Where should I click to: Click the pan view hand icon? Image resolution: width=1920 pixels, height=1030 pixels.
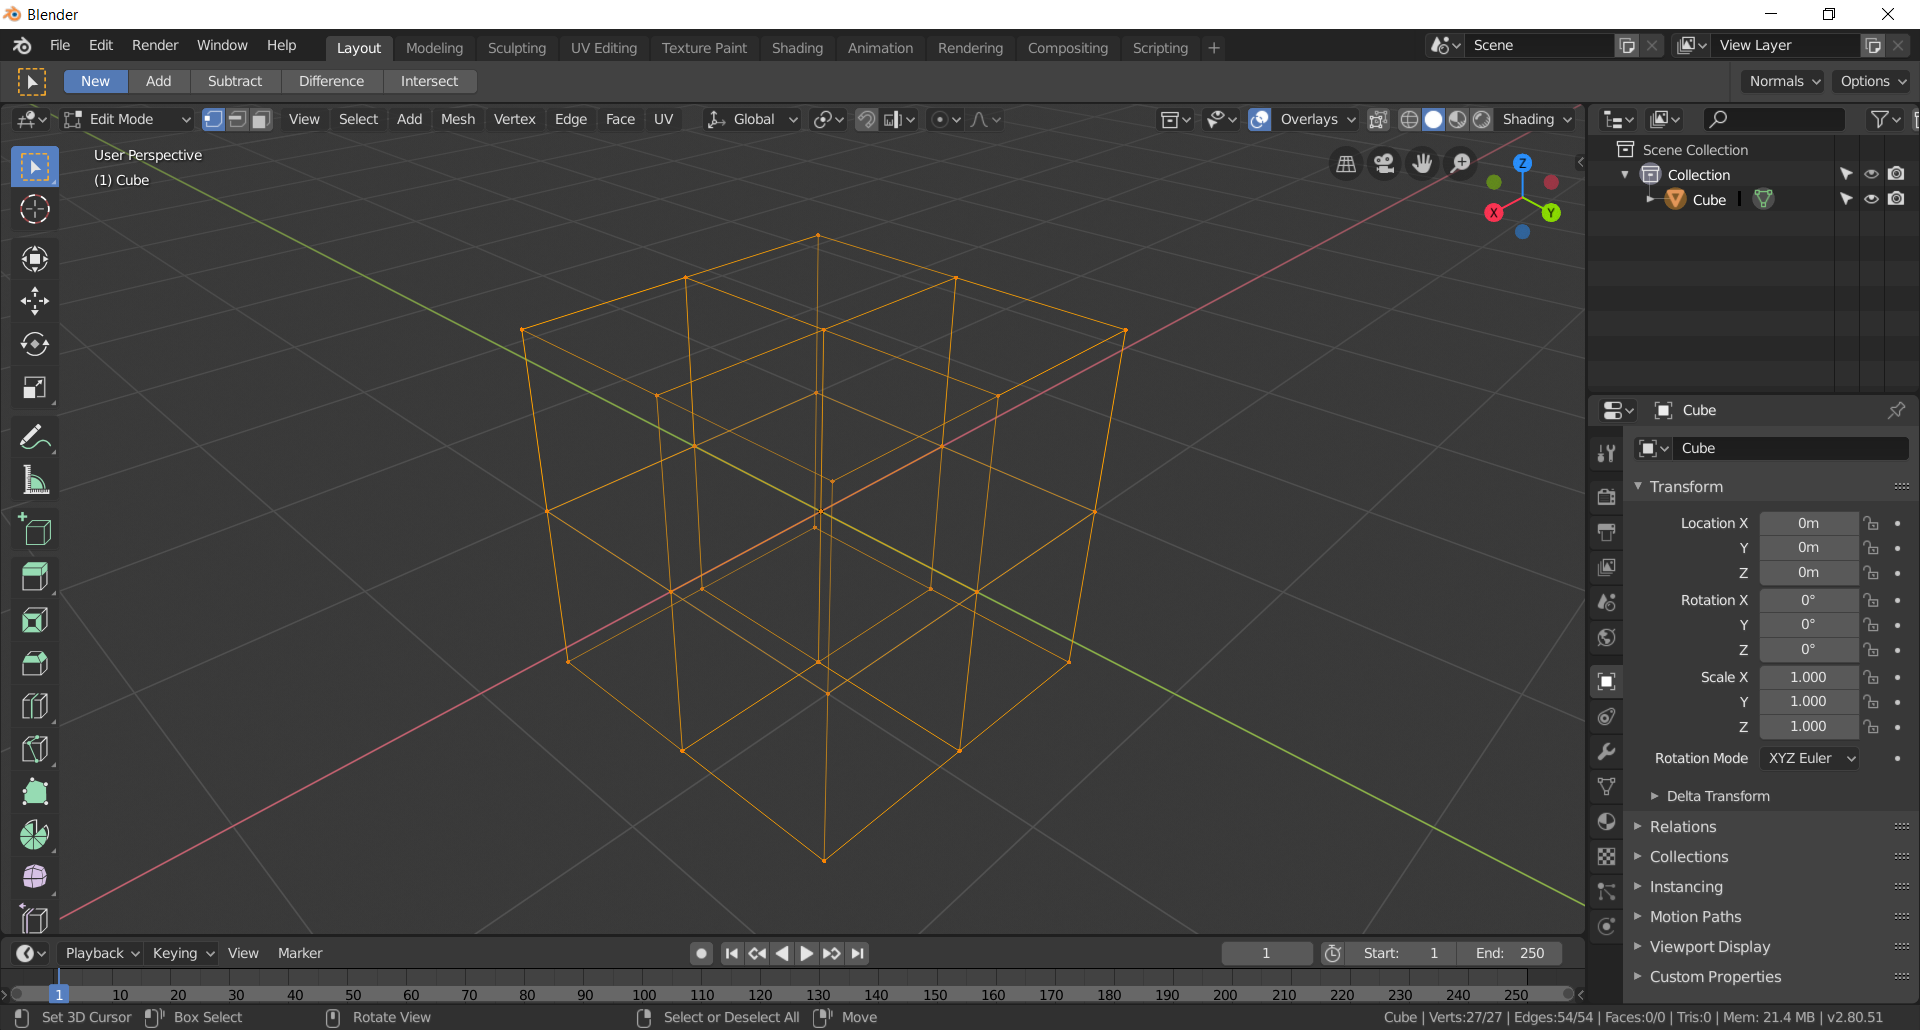pyautogui.click(x=1422, y=163)
